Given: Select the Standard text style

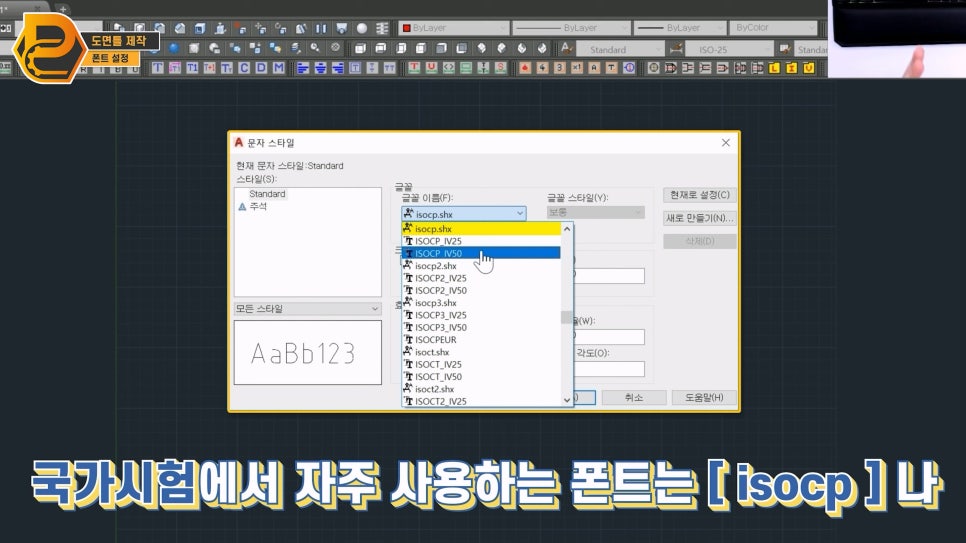Looking at the screenshot, I should pyautogui.click(x=267, y=194).
